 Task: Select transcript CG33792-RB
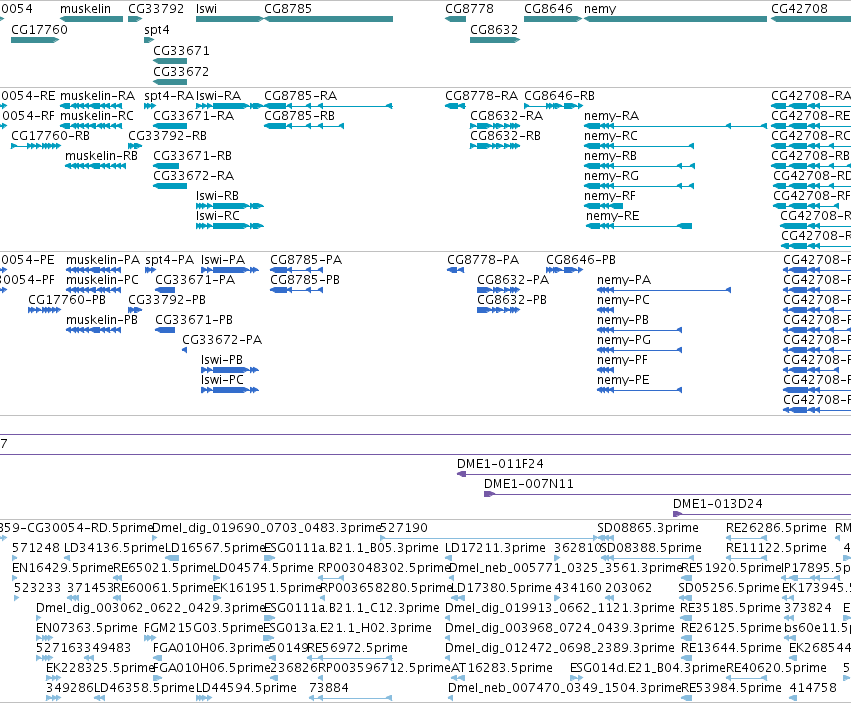coord(135,146)
